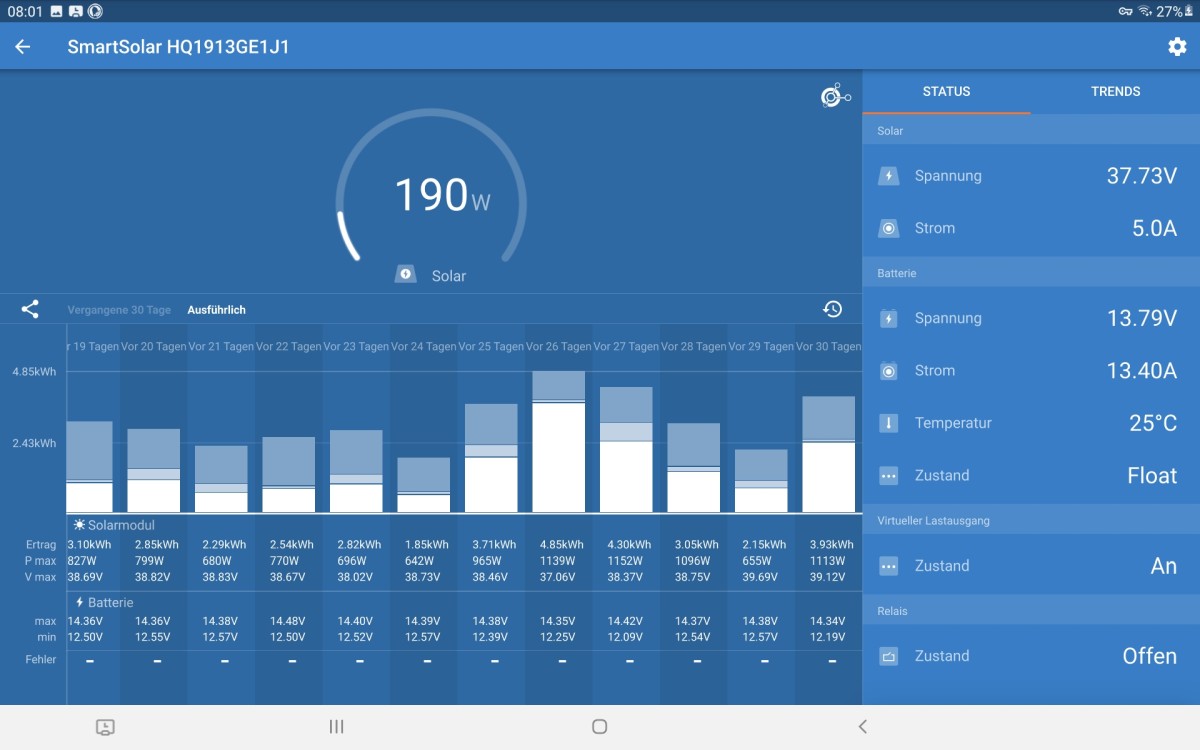The height and width of the screenshot is (750, 1200).
Task: Switch to the TRENDS tab
Action: (x=1115, y=91)
